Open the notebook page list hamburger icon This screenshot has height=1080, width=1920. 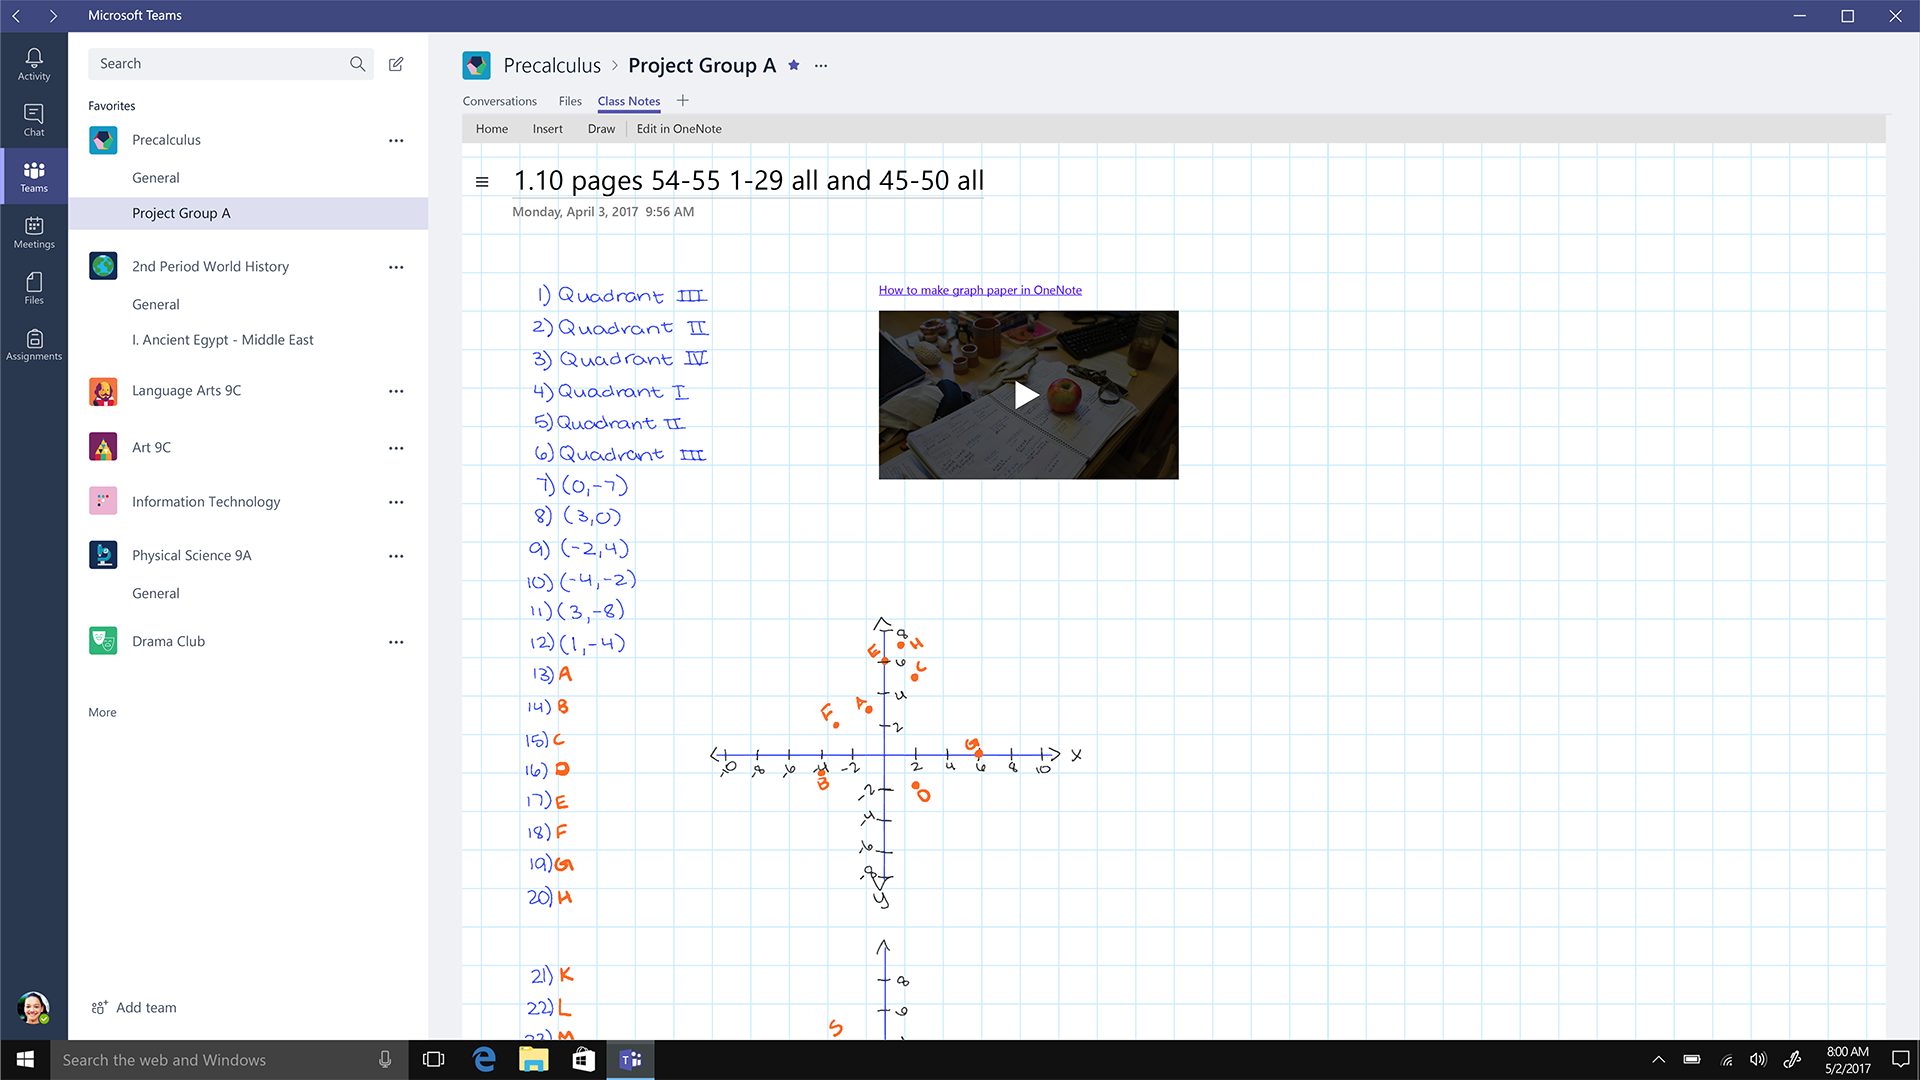[482, 182]
